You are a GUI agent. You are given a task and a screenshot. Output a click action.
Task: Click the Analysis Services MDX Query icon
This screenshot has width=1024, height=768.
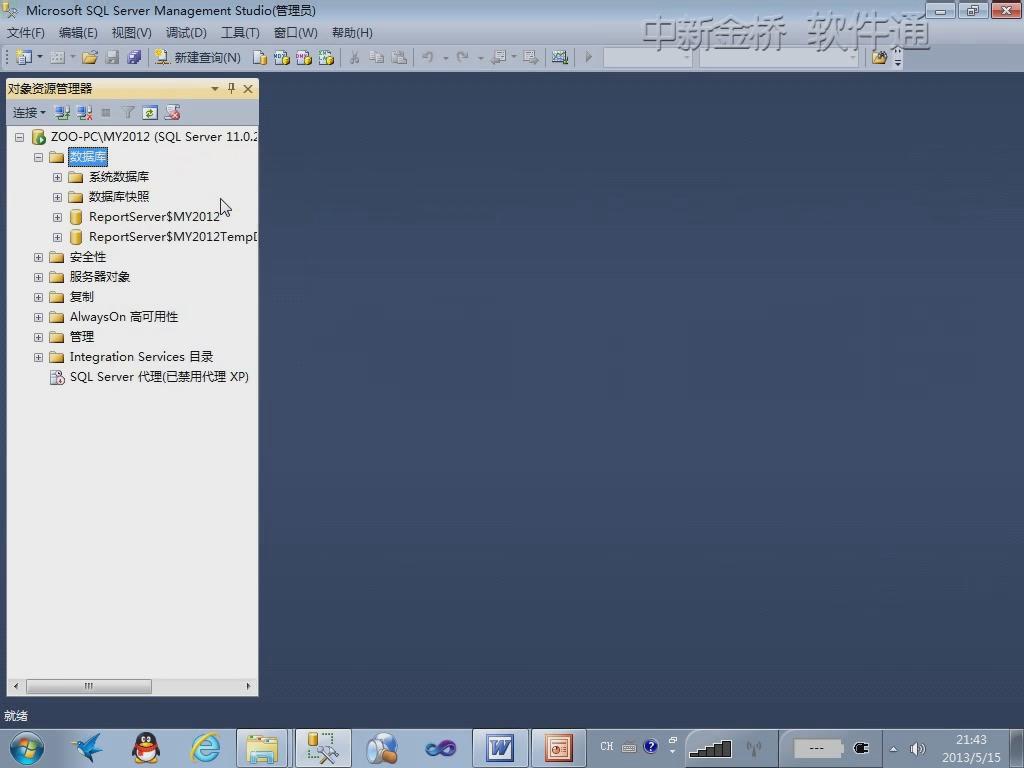[x=281, y=57]
